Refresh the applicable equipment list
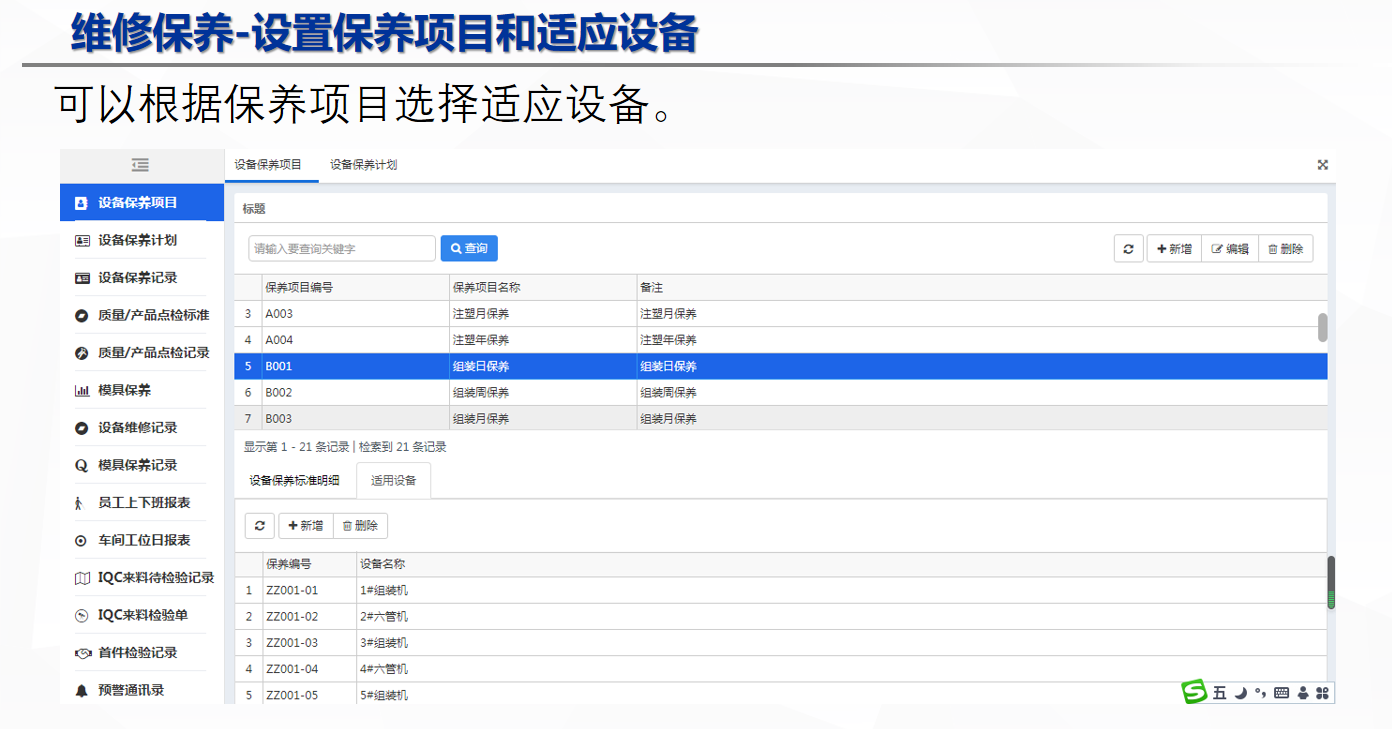 (259, 526)
